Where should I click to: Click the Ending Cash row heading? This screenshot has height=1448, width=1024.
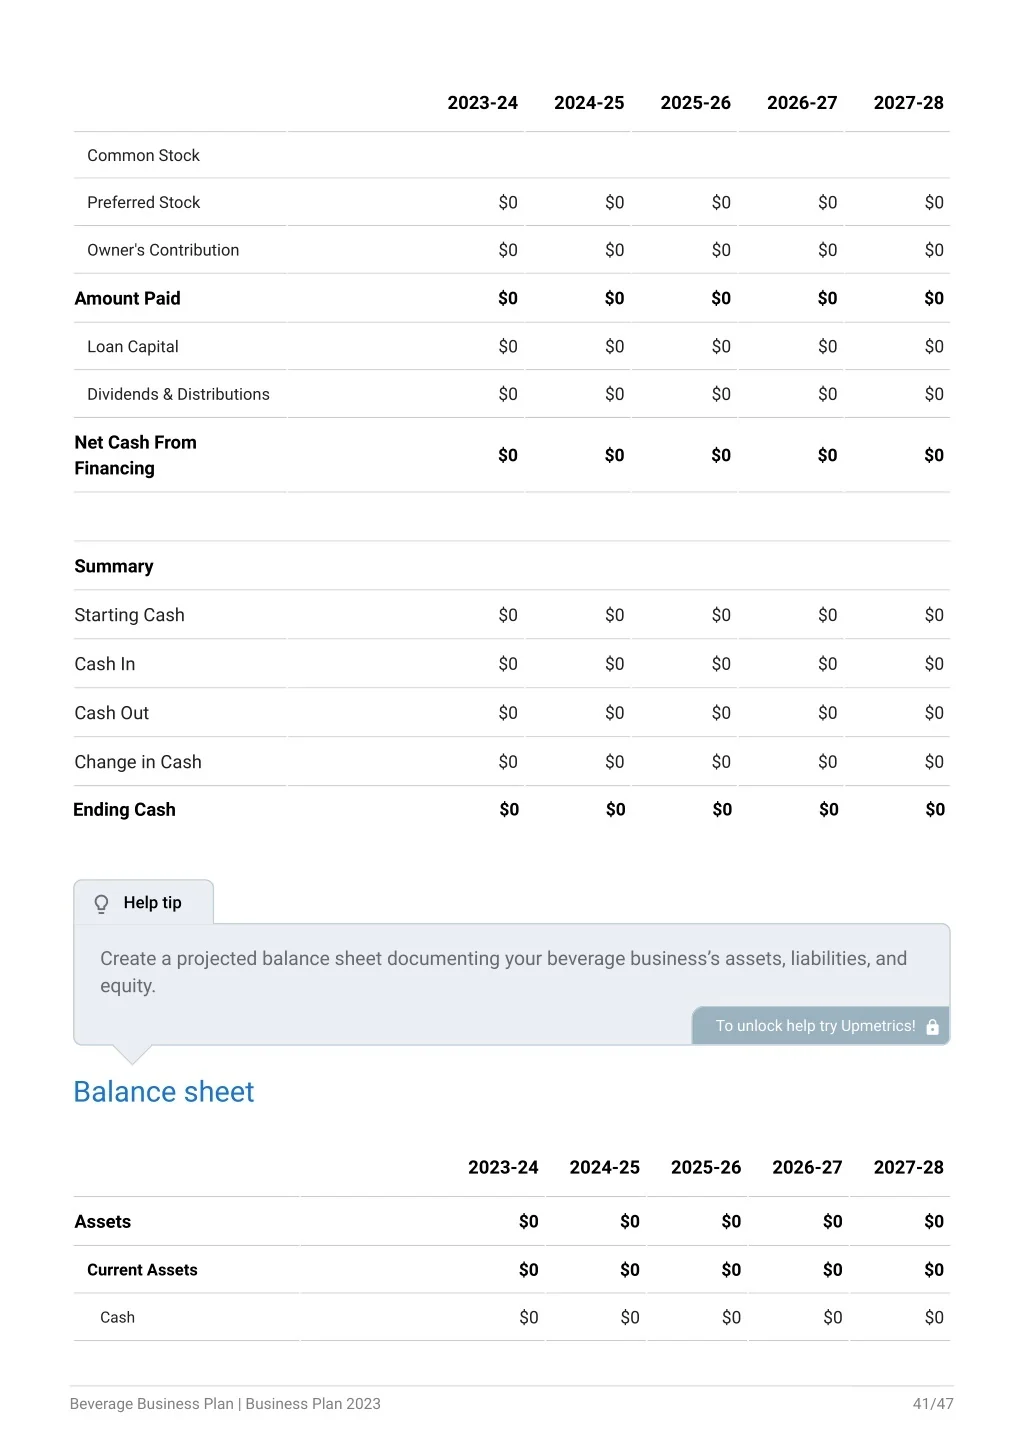124,810
